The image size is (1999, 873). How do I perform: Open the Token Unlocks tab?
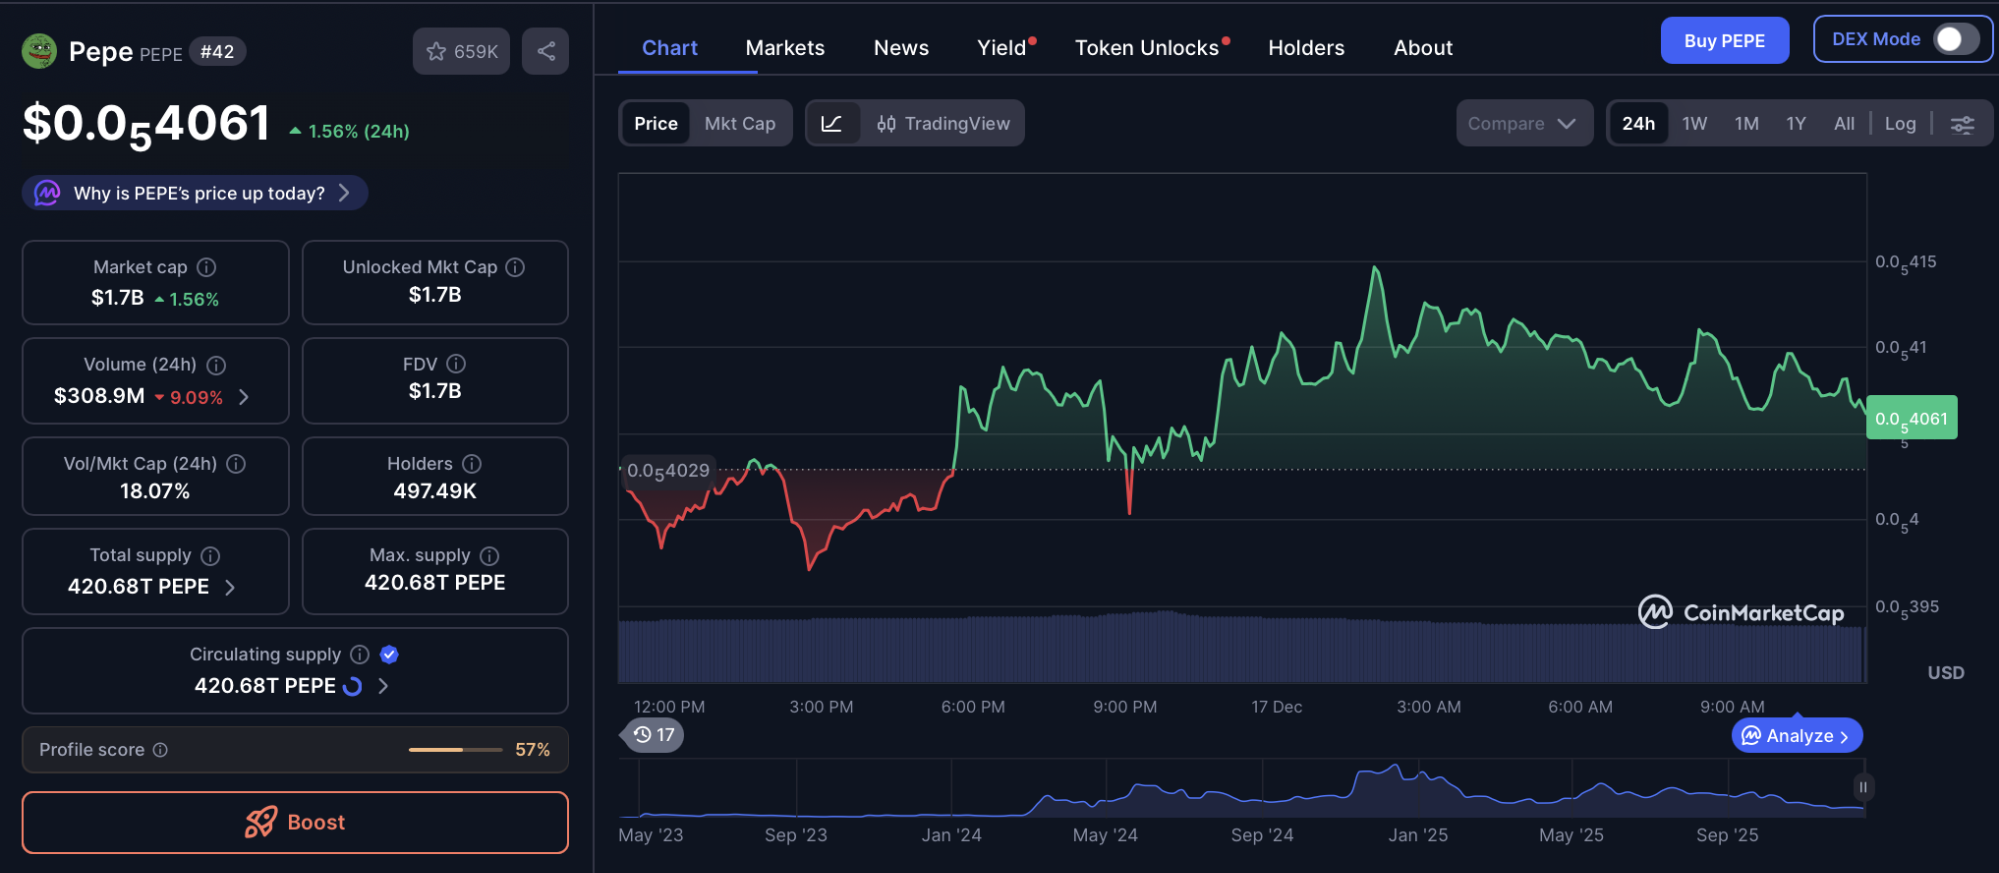coord(1146,48)
